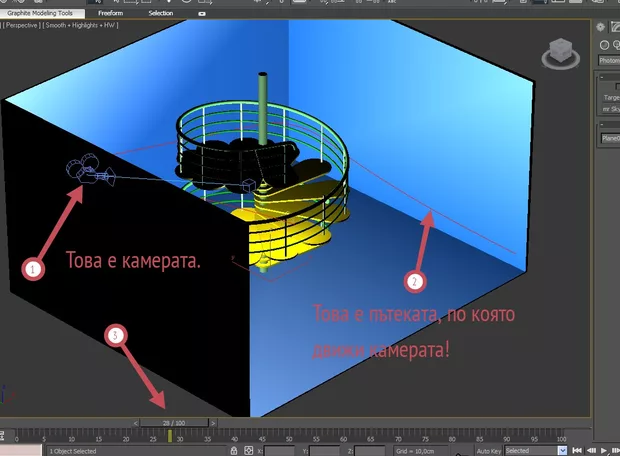Click the mr Sky light button
Viewport: 620px width, 456px height.
point(608,108)
